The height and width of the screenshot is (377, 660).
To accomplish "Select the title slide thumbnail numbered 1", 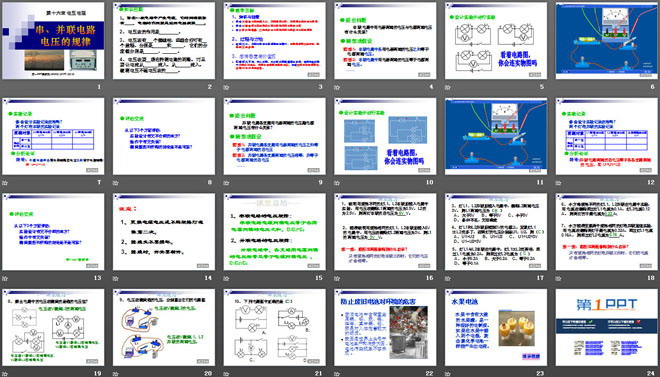I will (x=53, y=40).
